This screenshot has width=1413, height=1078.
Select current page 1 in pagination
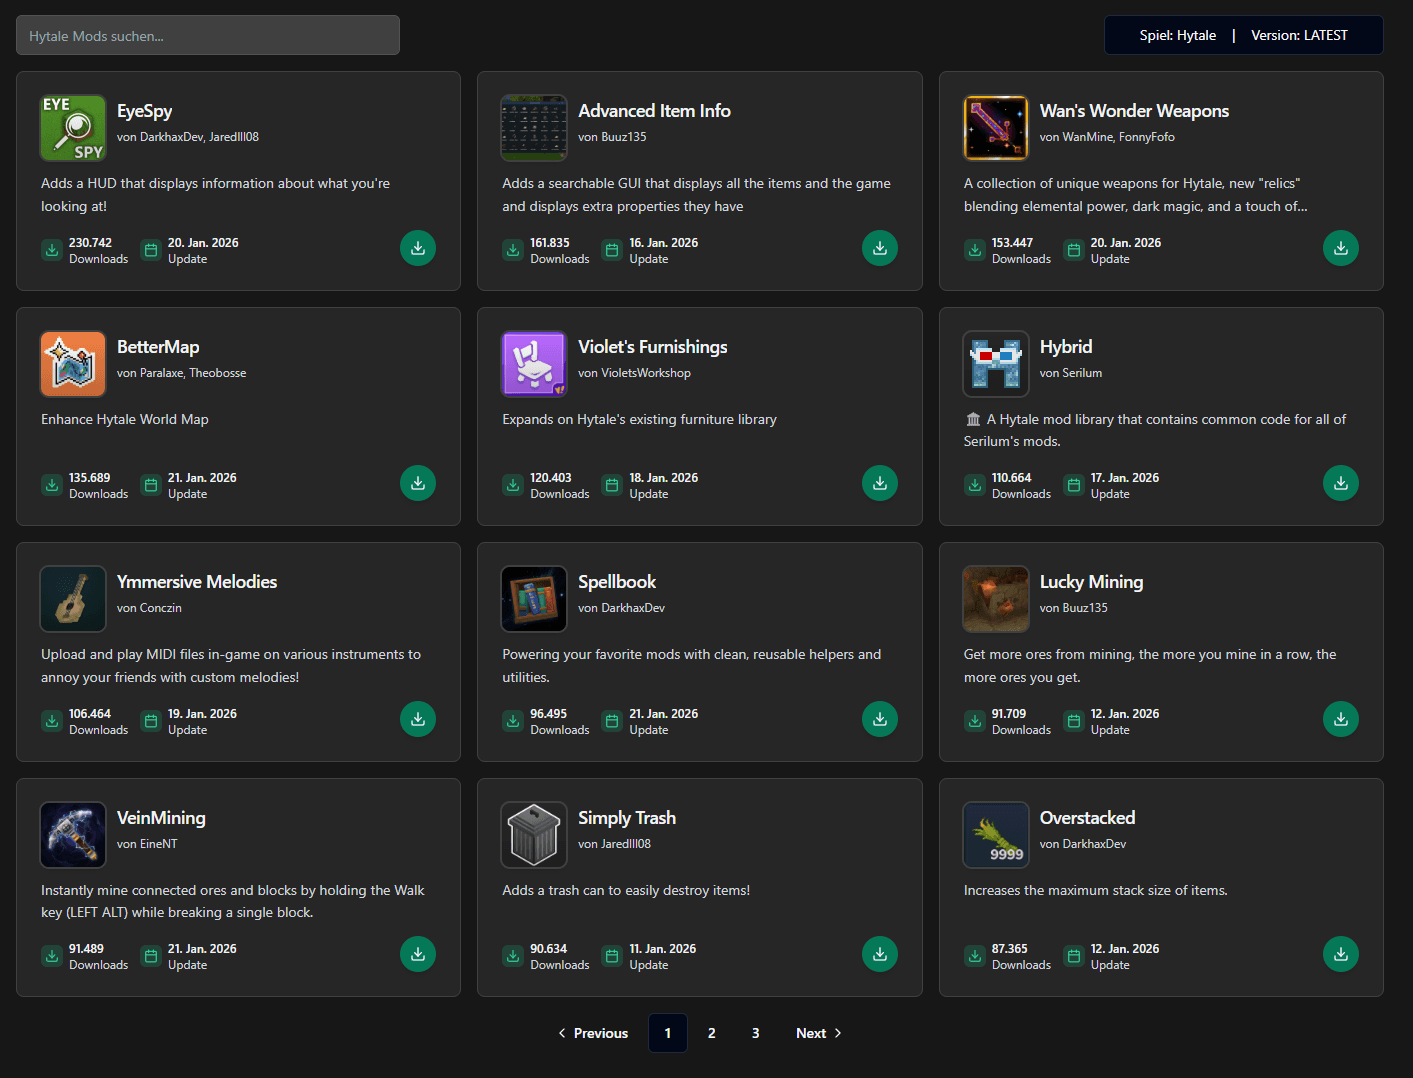point(667,1033)
